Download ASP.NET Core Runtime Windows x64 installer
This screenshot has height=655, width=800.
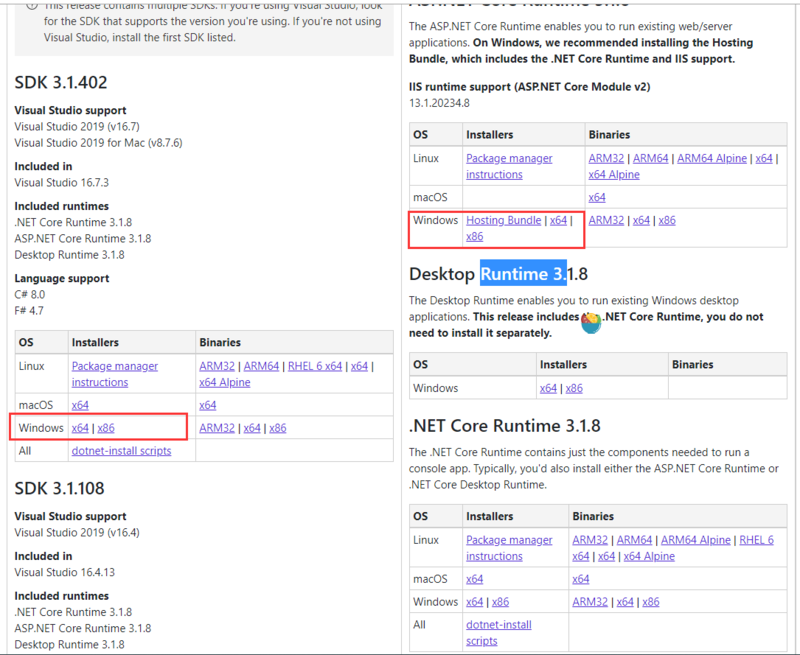pyautogui.click(x=558, y=221)
